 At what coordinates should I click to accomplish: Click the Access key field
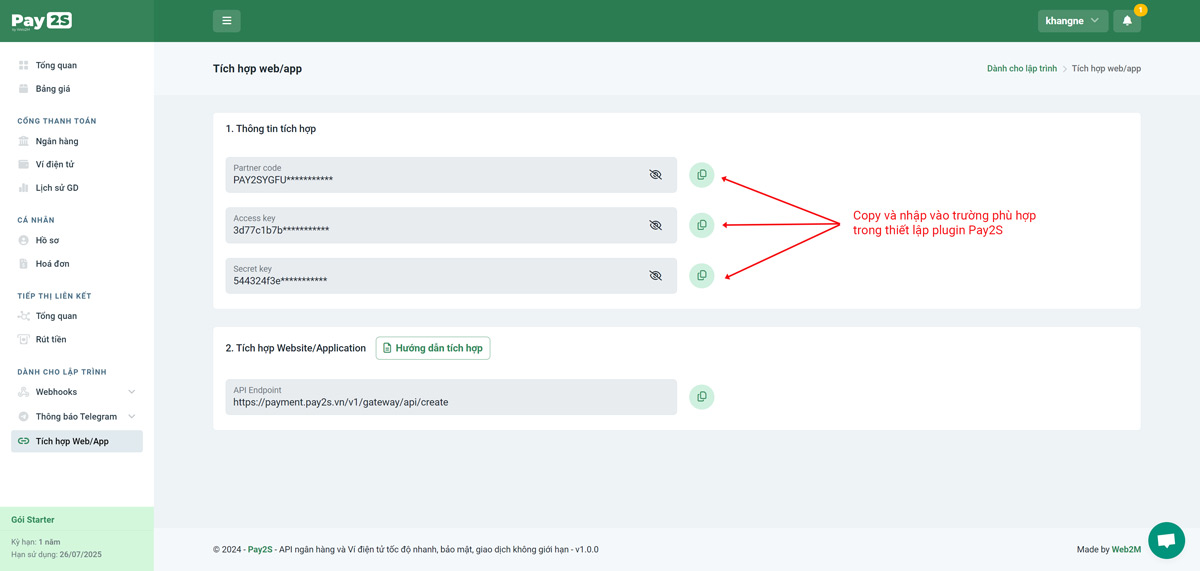pyautogui.click(x=451, y=225)
